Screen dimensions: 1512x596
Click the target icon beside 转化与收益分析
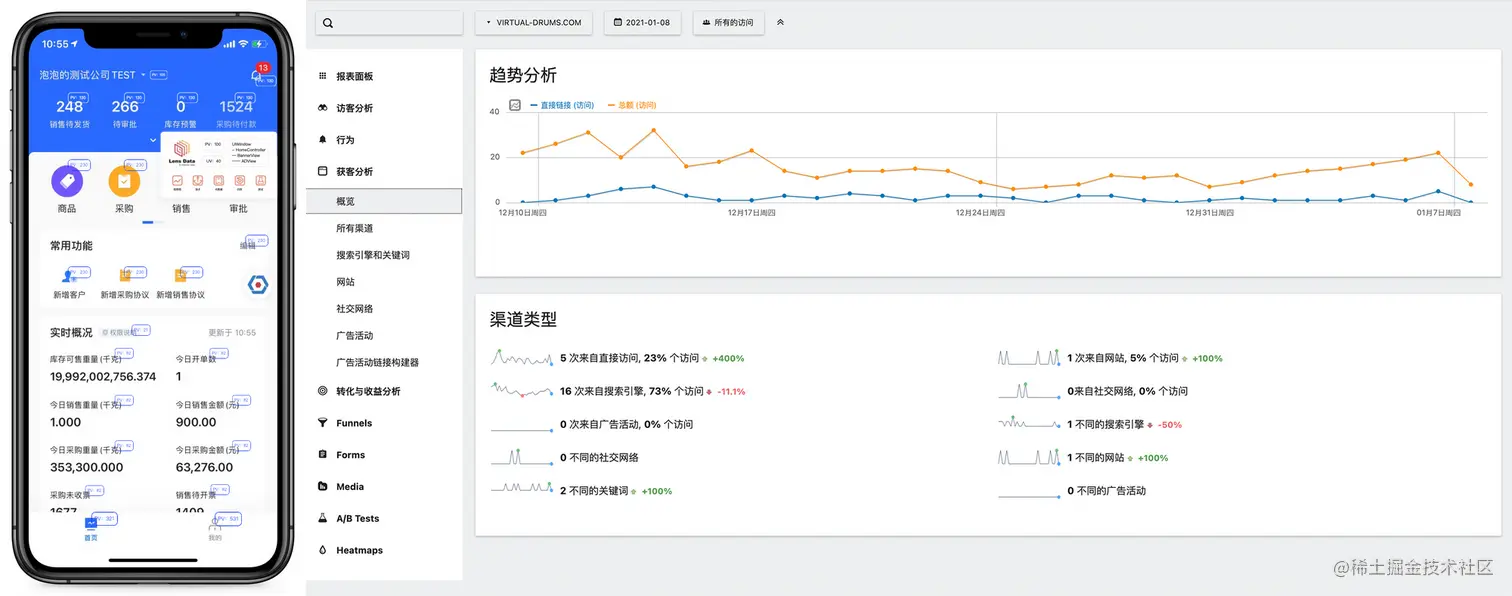[322, 391]
